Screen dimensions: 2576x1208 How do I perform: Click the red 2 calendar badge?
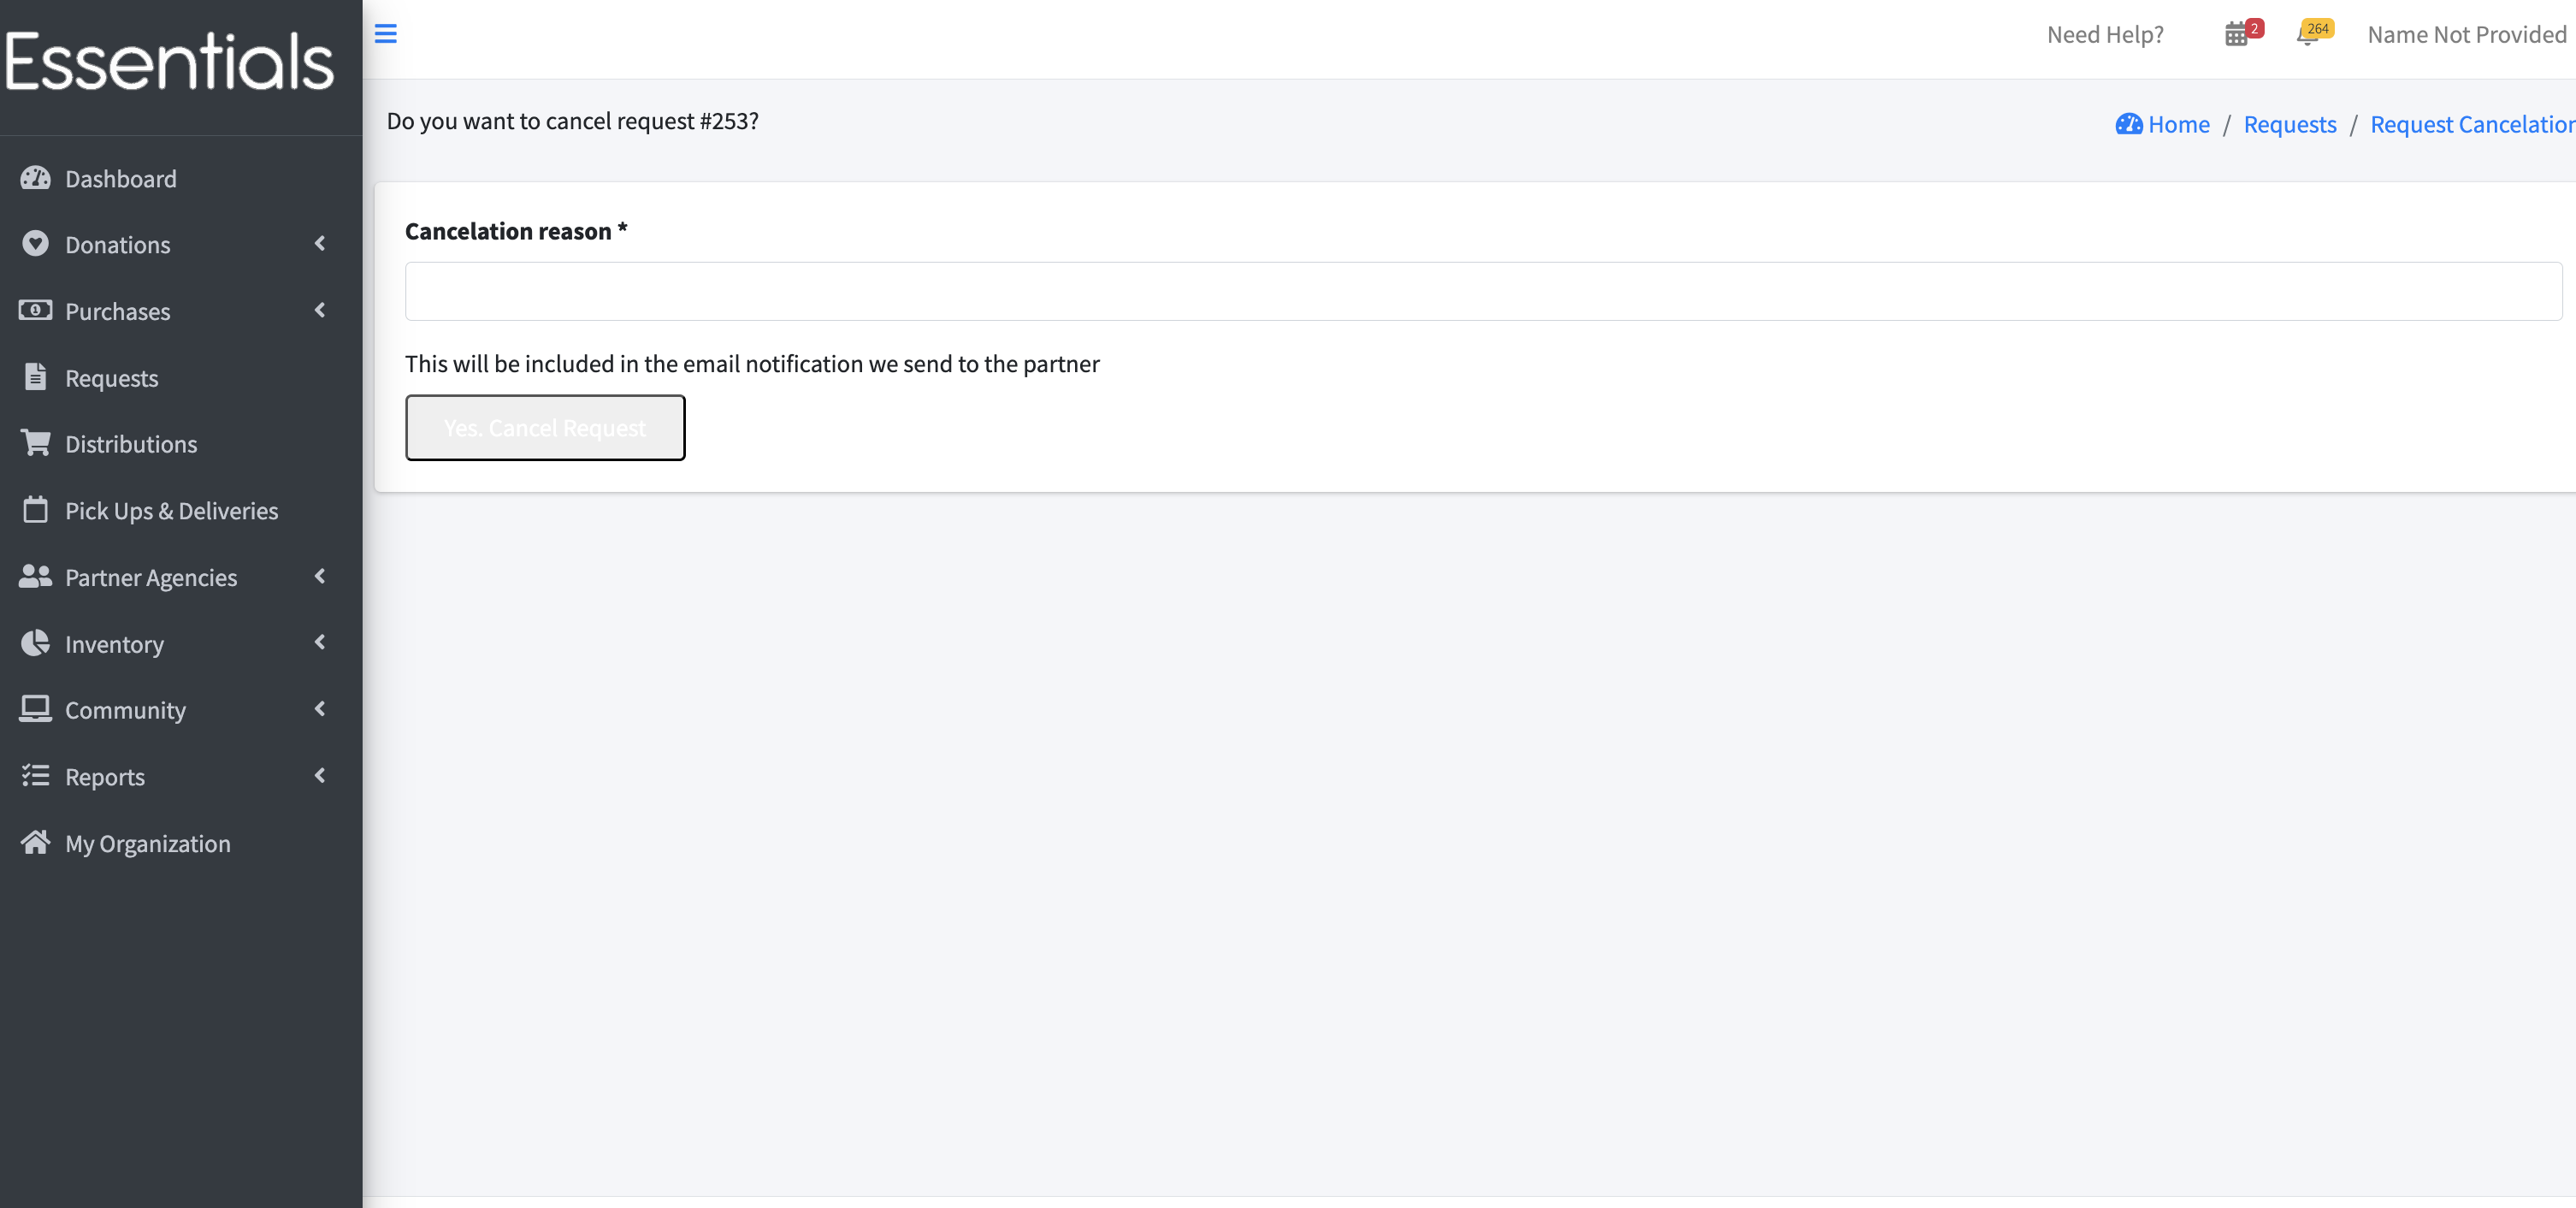(2254, 28)
